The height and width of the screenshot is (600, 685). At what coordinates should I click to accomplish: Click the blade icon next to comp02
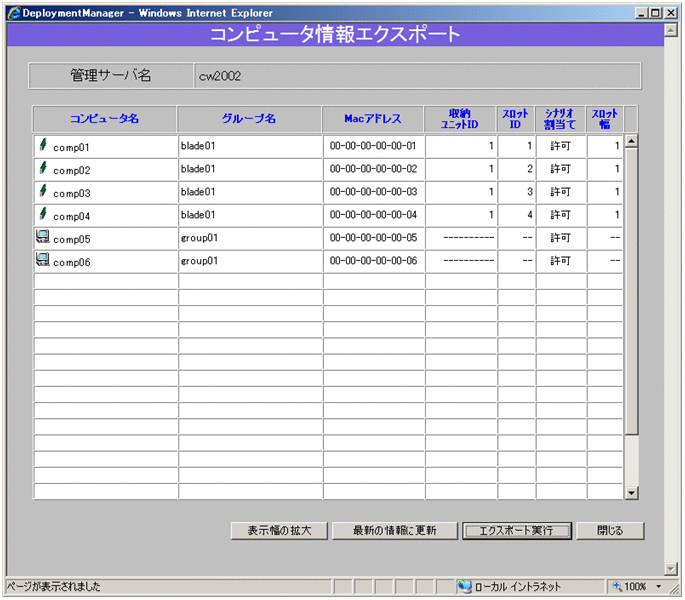(x=42, y=168)
